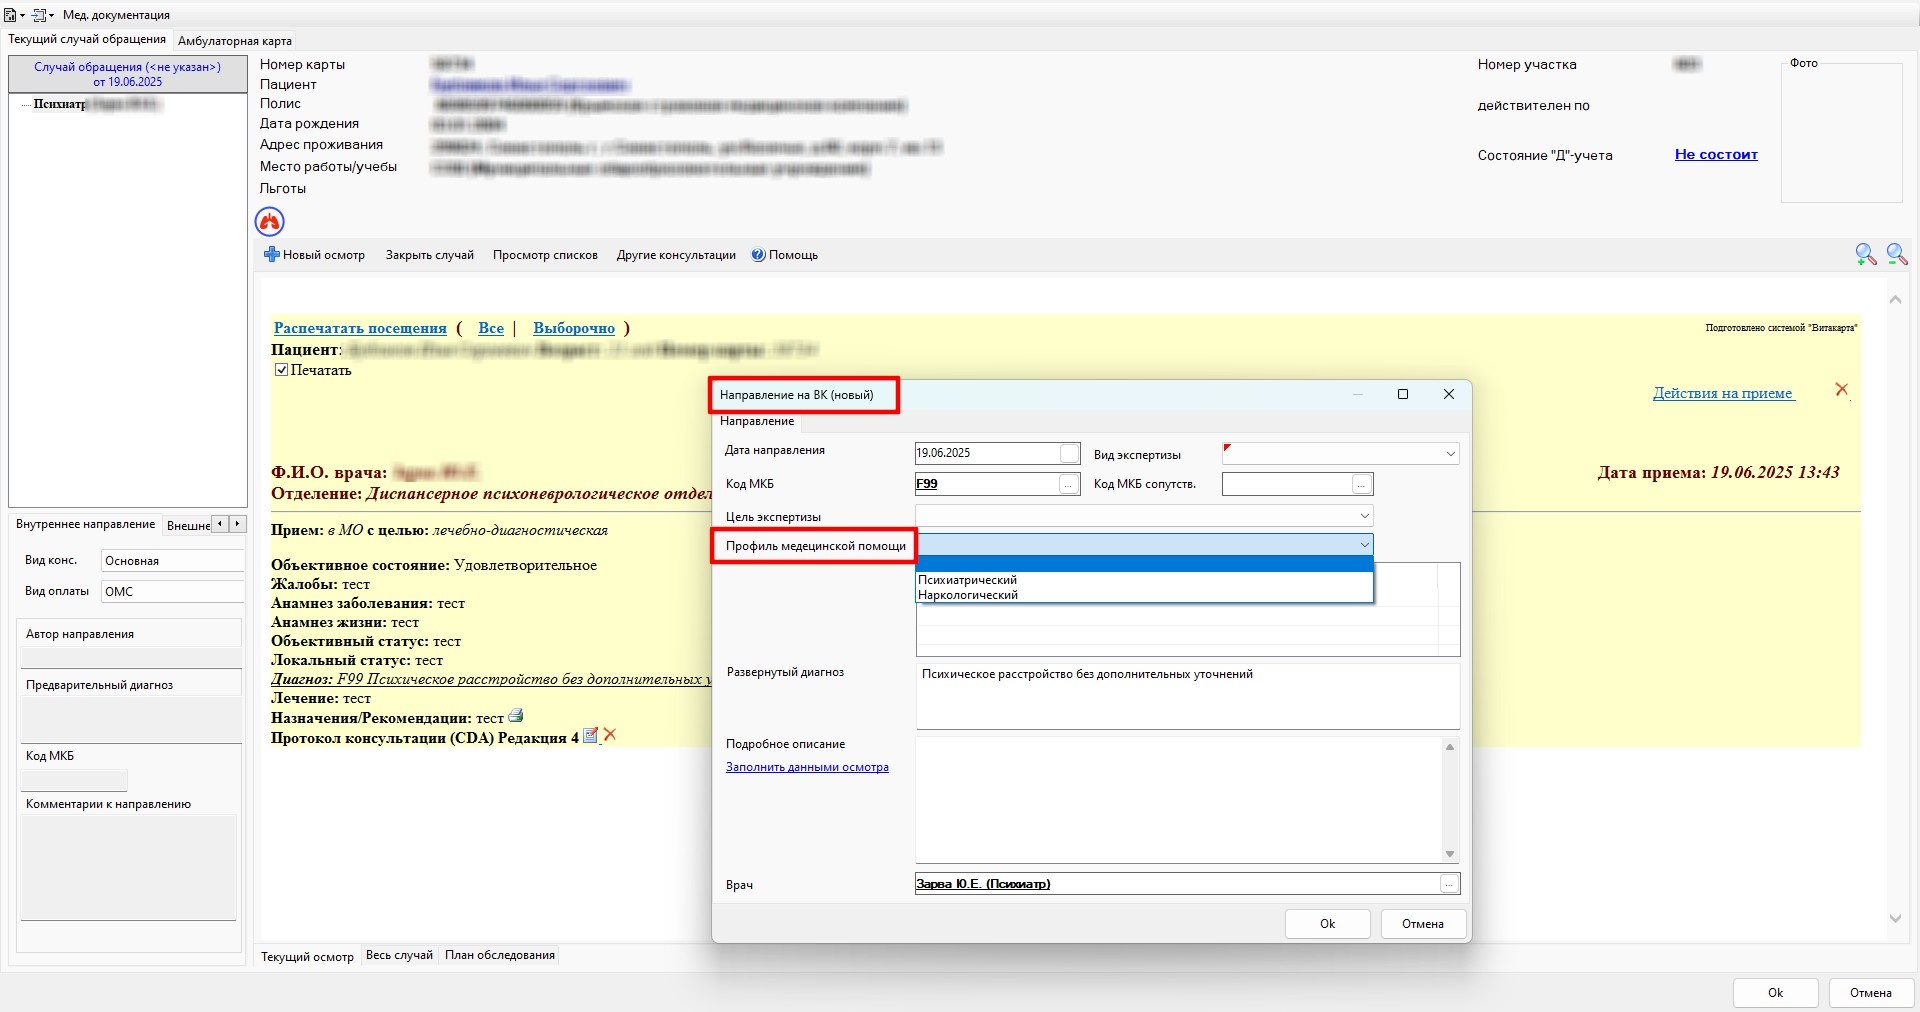Select Психиатрический from the profile list
Screen dimensions: 1920x1012
967,580
